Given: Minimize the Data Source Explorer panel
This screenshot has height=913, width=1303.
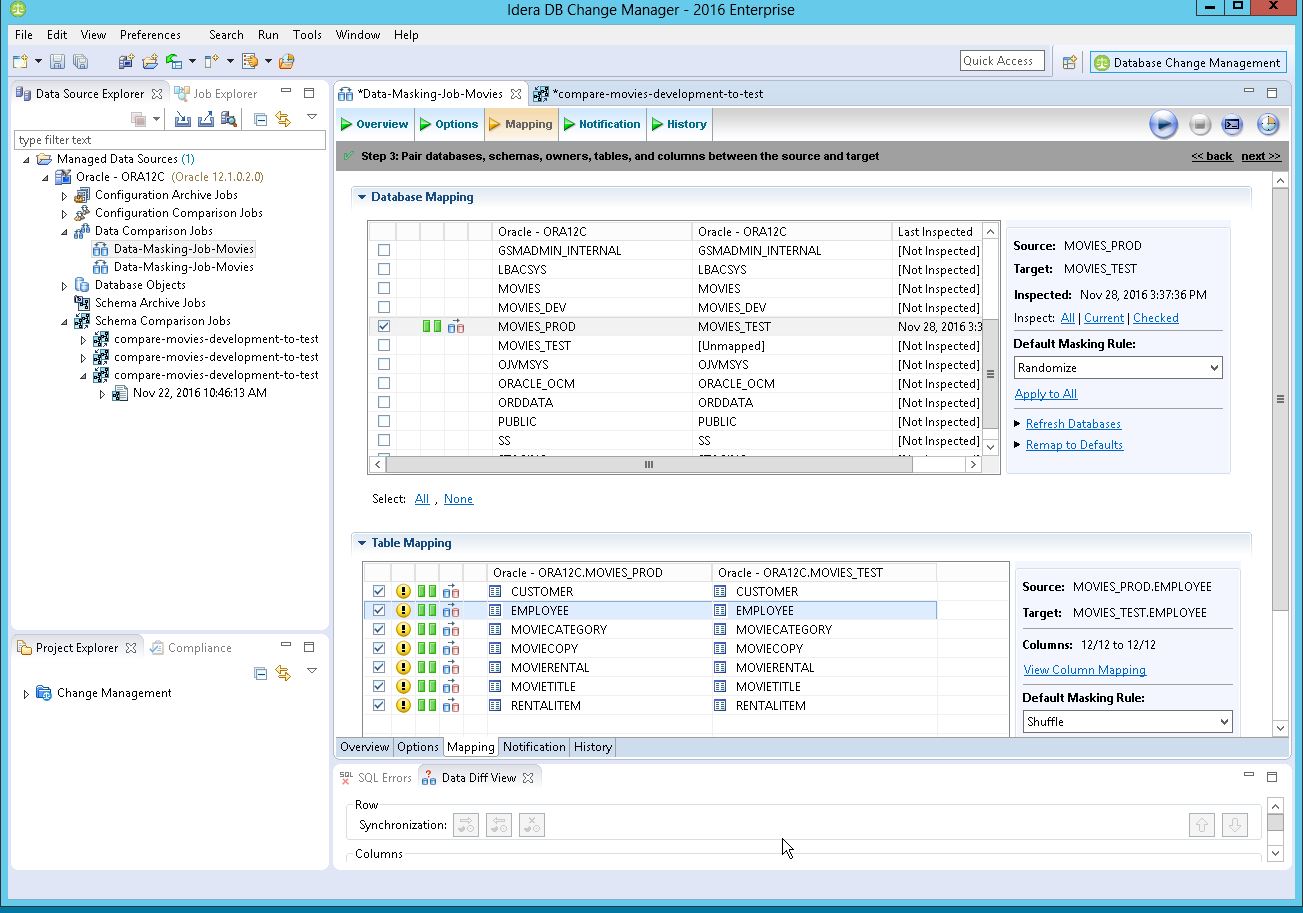Looking at the screenshot, I should tap(286, 92).
